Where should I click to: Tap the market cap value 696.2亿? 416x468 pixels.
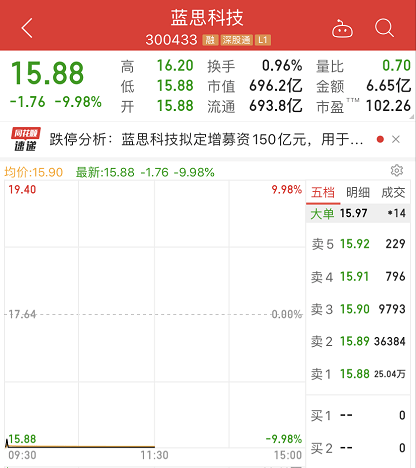[276, 86]
